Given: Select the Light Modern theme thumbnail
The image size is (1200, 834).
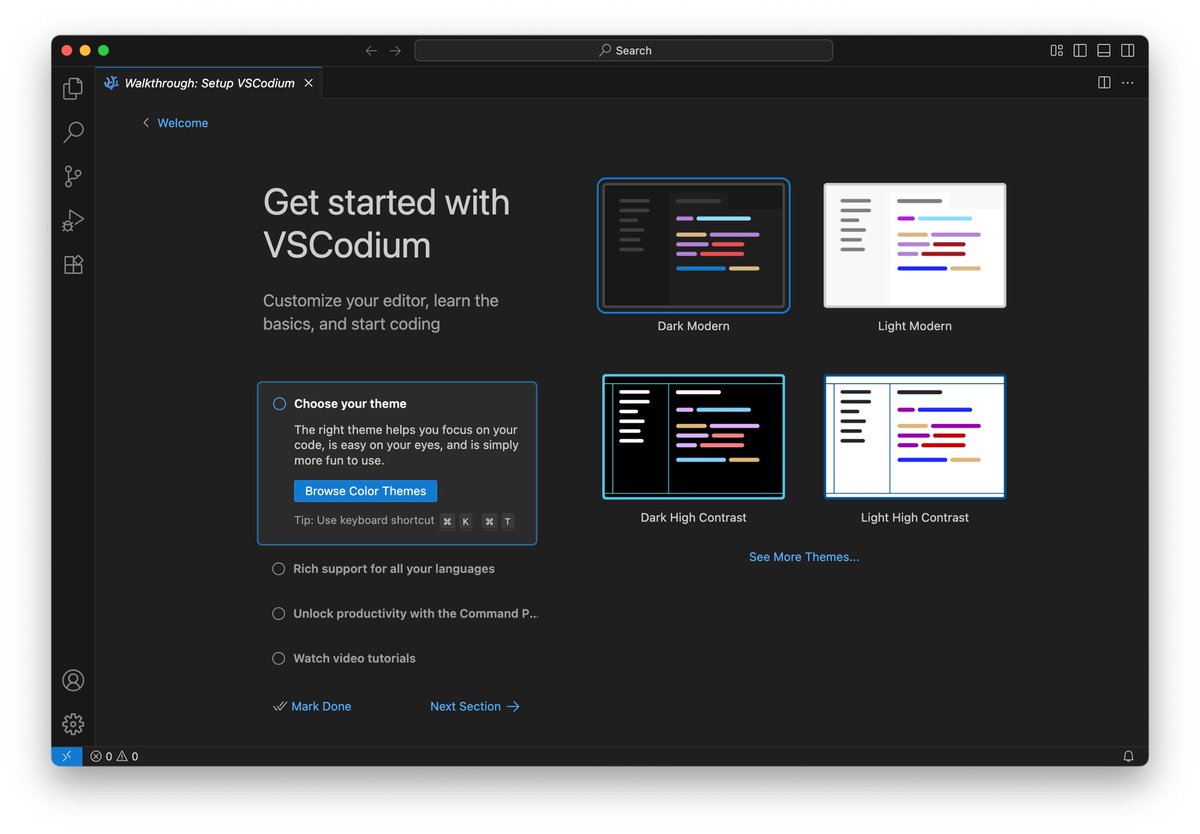Looking at the screenshot, I should point(915,246).
